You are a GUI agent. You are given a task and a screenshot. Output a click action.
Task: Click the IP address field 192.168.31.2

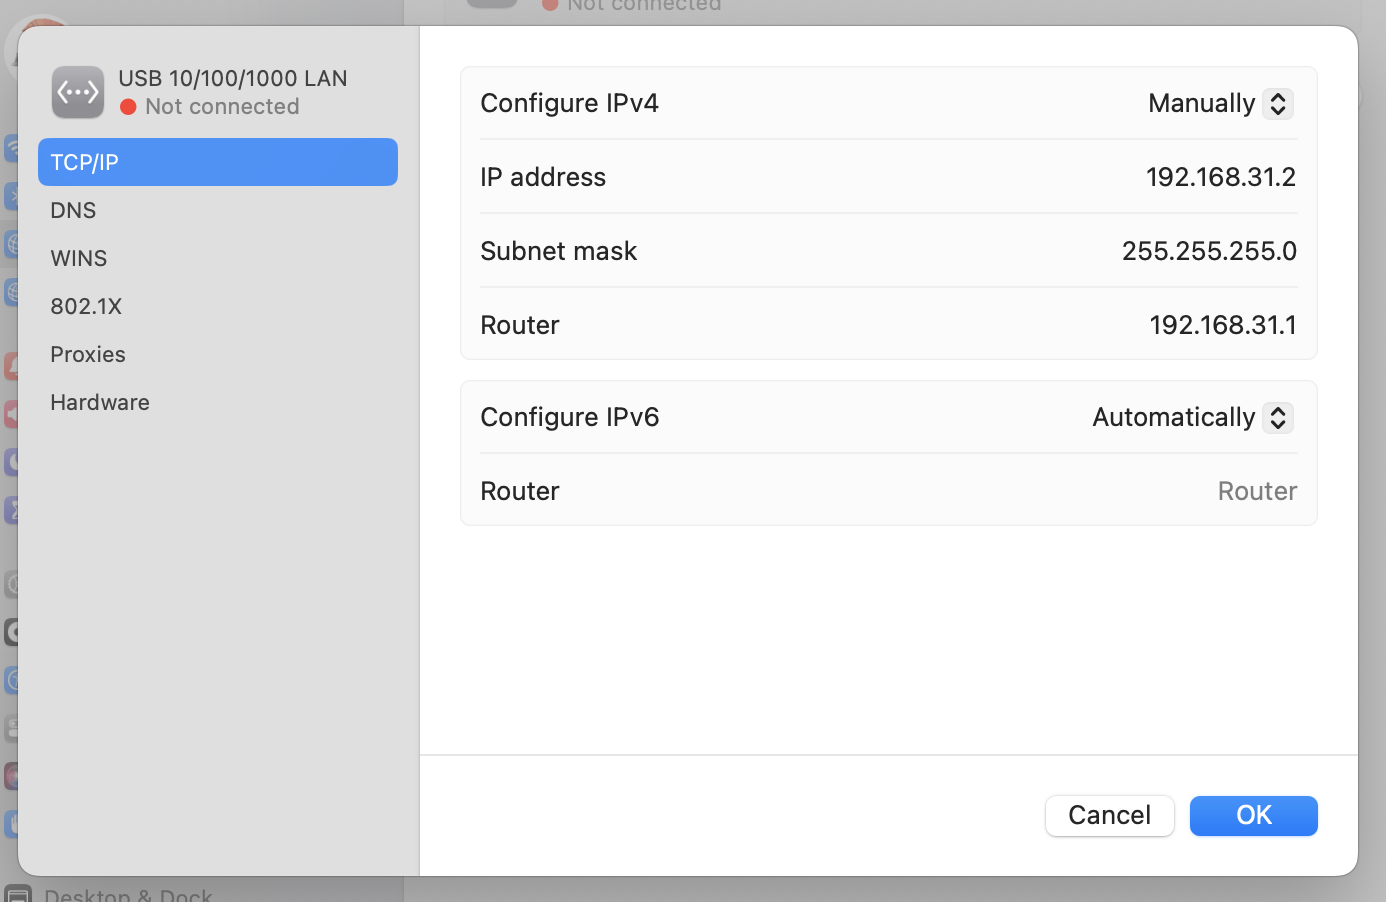coord(1220,177)
